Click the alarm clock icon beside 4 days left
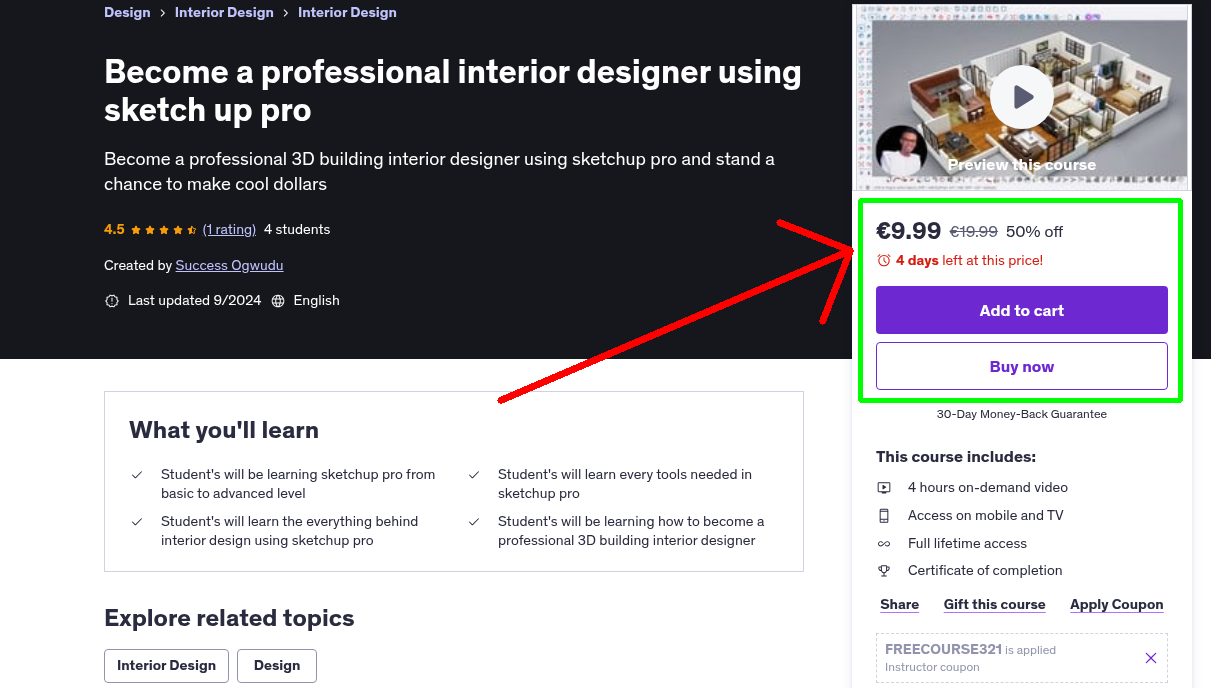Screen dimensions: 1211x688 [884, 260]
